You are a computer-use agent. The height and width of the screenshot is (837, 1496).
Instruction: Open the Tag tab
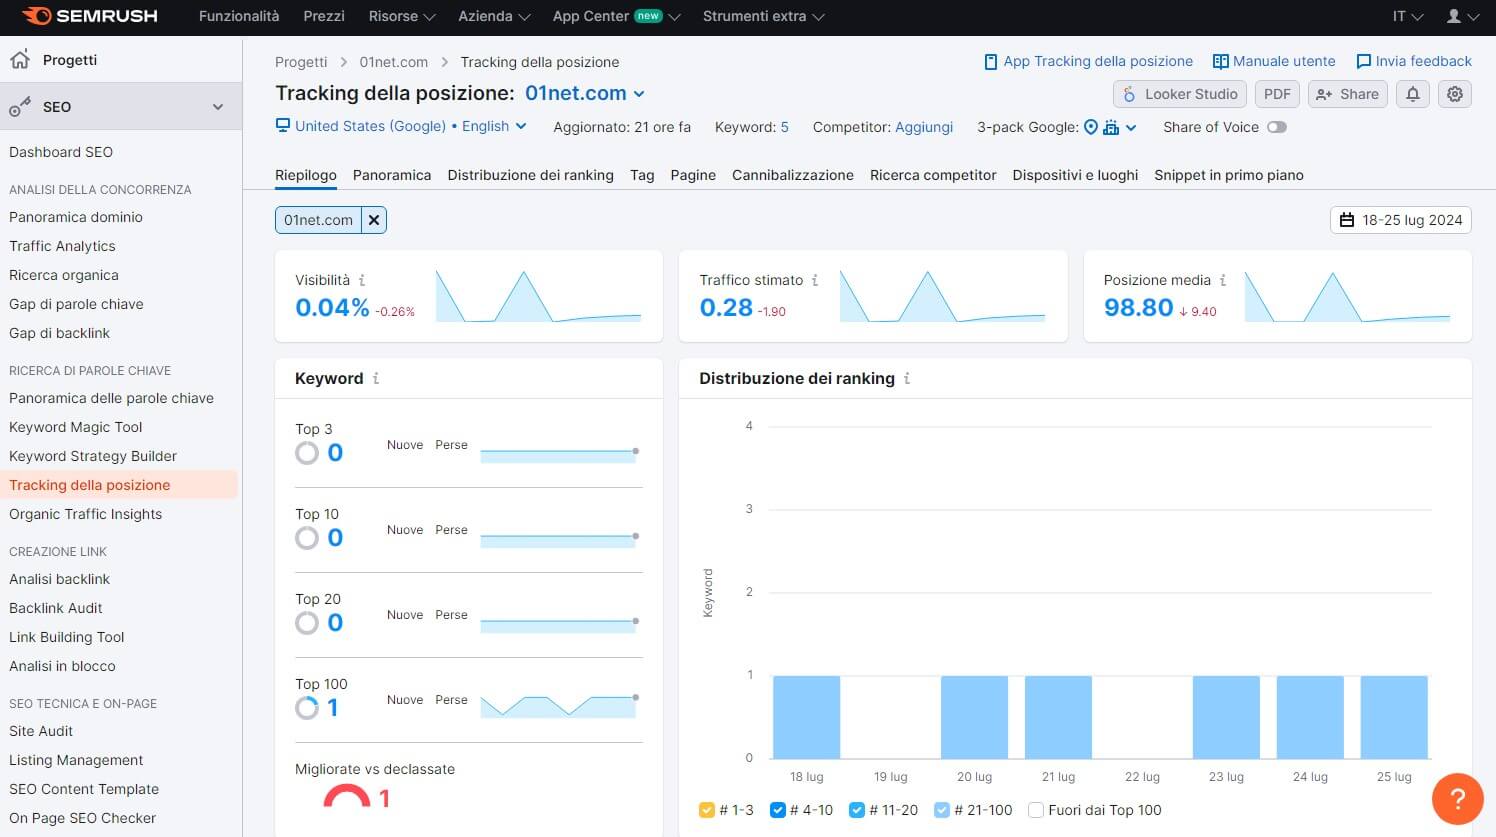click(x=642, y=175)
